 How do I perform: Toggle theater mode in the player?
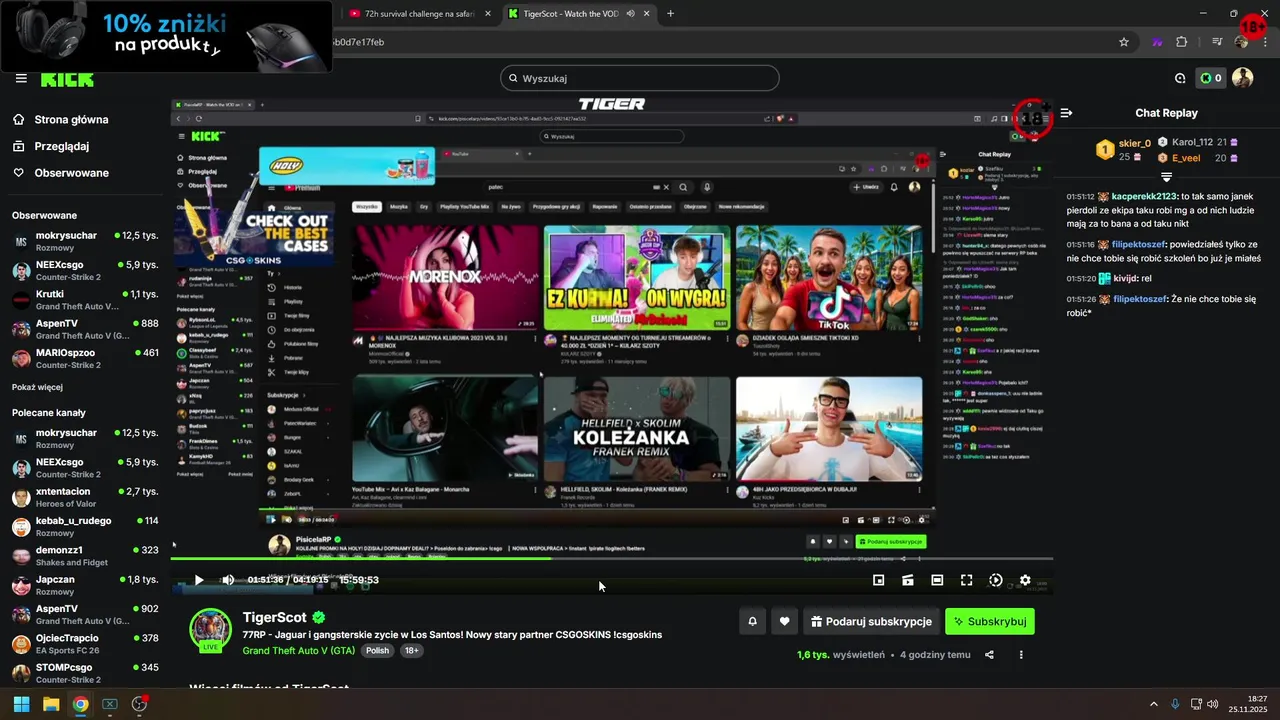(x=937, y=580)
